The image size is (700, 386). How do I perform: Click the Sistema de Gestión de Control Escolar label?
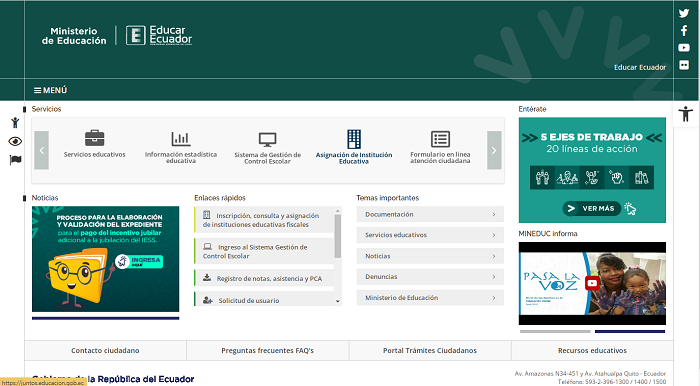coord(267,158)
